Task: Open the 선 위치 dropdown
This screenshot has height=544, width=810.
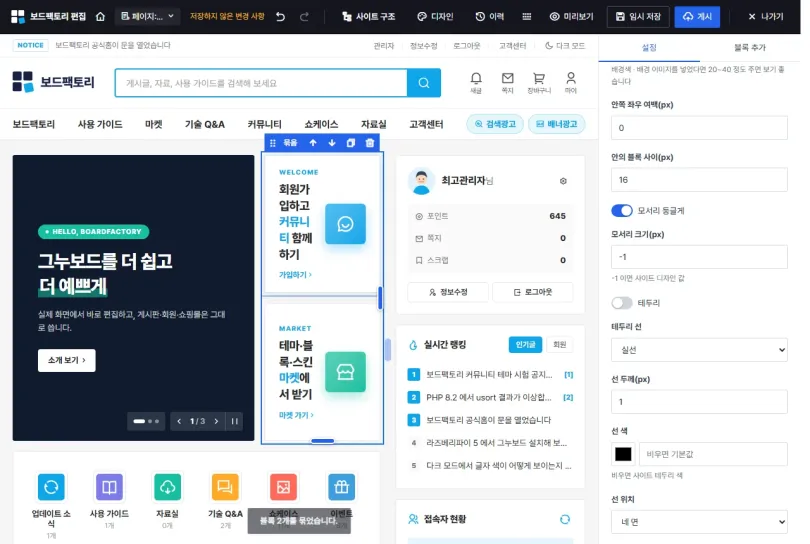Action: click(699, 522)
